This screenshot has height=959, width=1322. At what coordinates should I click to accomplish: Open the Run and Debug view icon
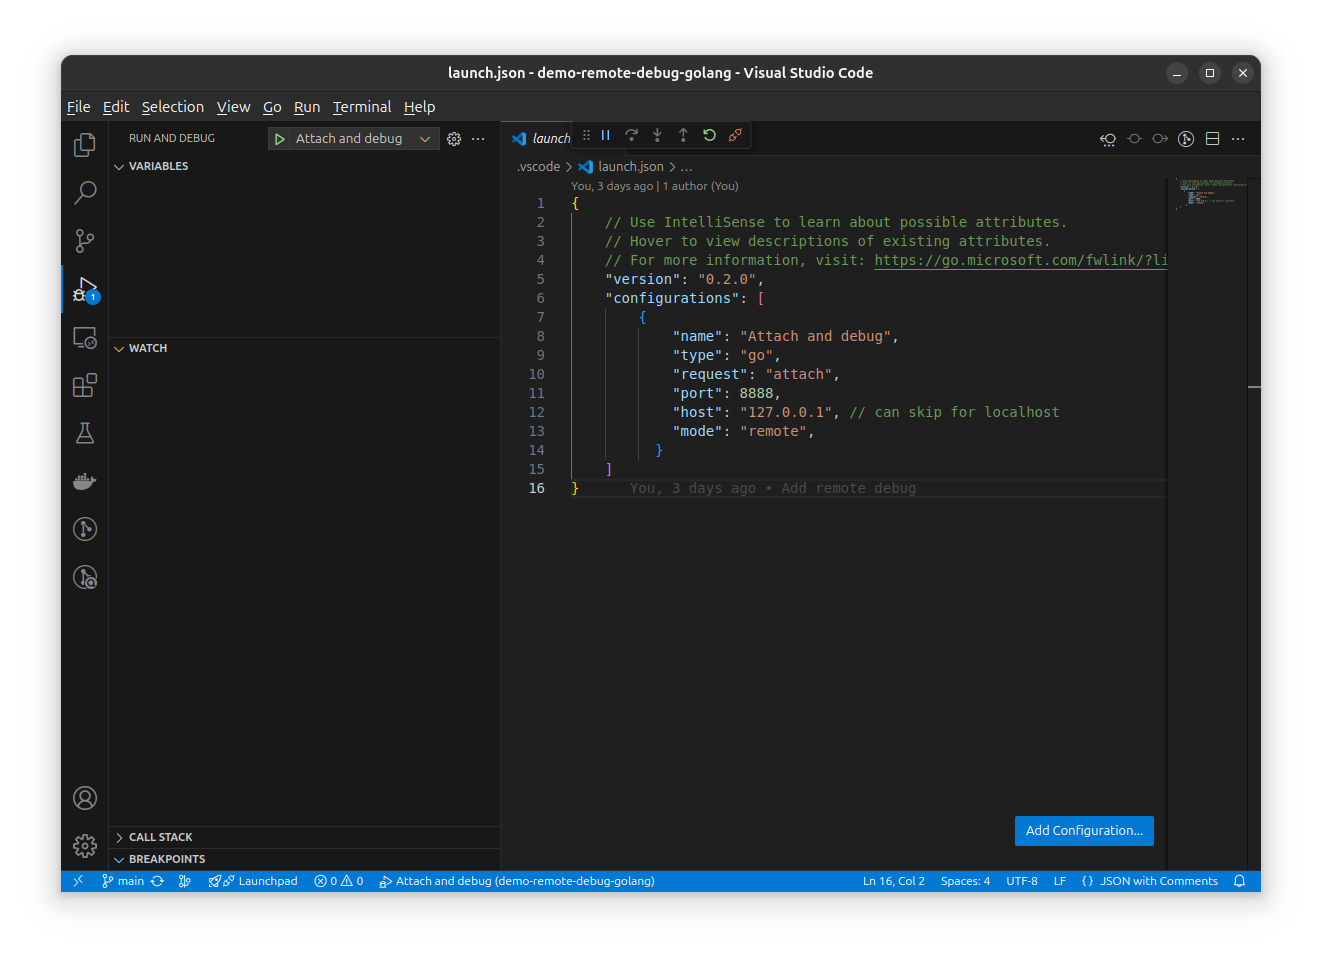(85, 290)
